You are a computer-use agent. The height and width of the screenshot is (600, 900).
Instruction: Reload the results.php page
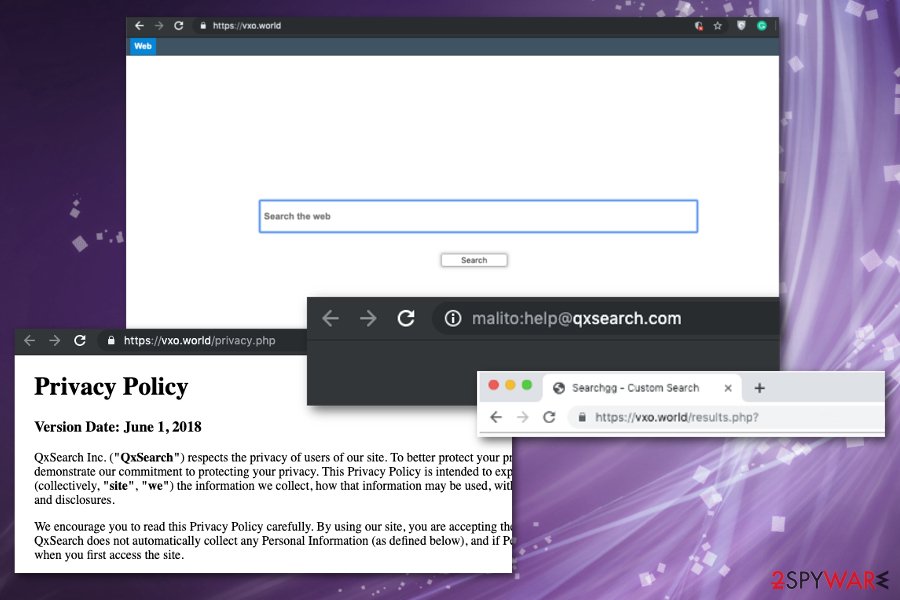pyautogui.click(x=549, y=417)
